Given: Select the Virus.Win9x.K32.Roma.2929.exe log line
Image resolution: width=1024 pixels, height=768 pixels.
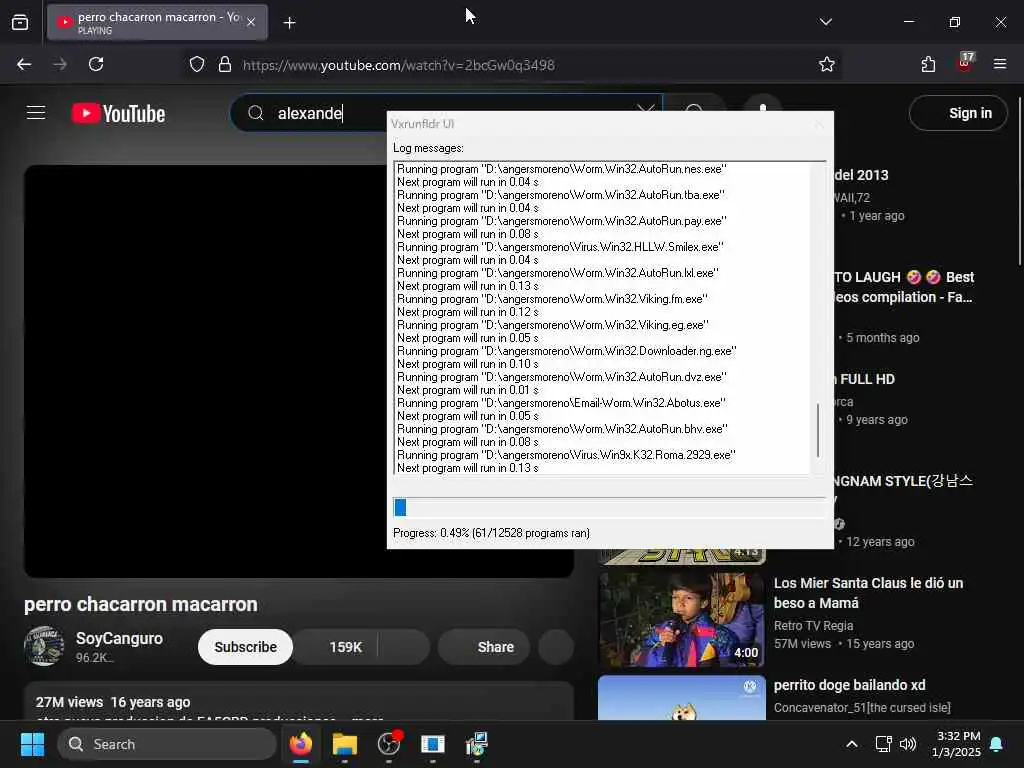Looking at the screenshot, I should (x=566, y=455).
